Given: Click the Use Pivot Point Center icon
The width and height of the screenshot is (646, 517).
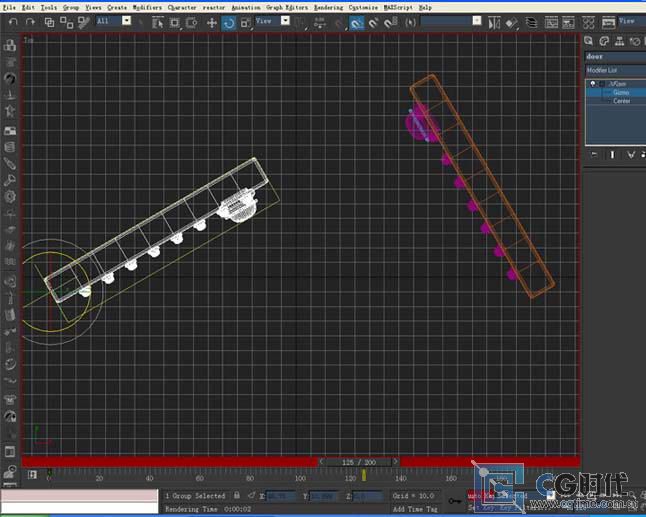Looking at the screenshot, I should (301, 23).
